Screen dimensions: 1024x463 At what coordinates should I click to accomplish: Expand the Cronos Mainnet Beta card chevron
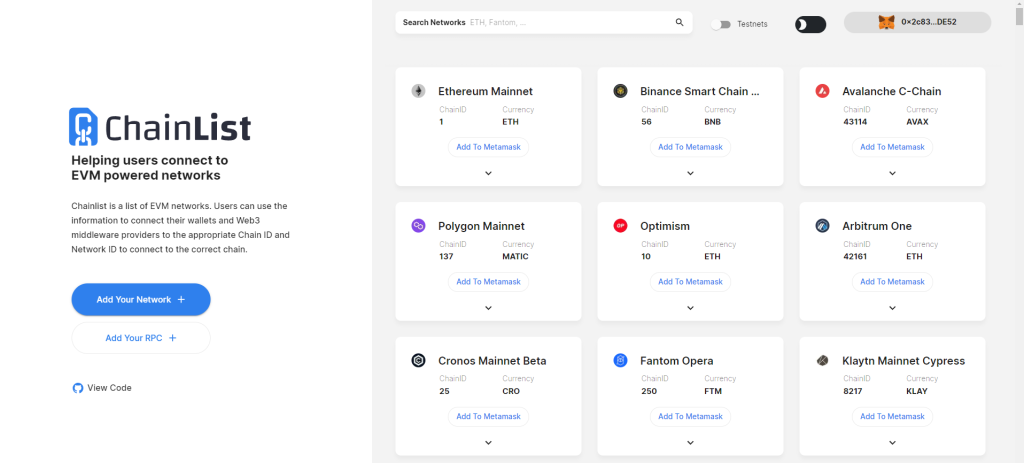[488, 442]
